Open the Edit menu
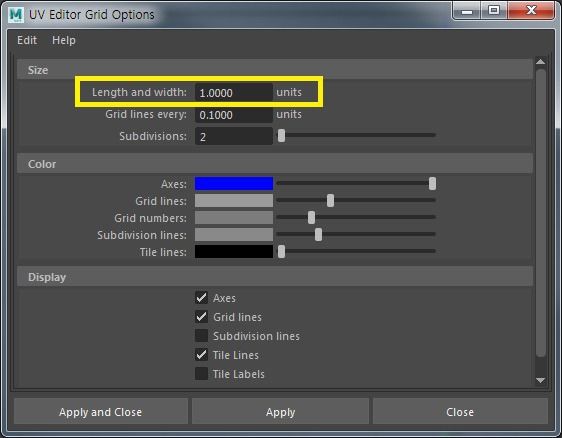562x438 pixels. pos(27,40)
